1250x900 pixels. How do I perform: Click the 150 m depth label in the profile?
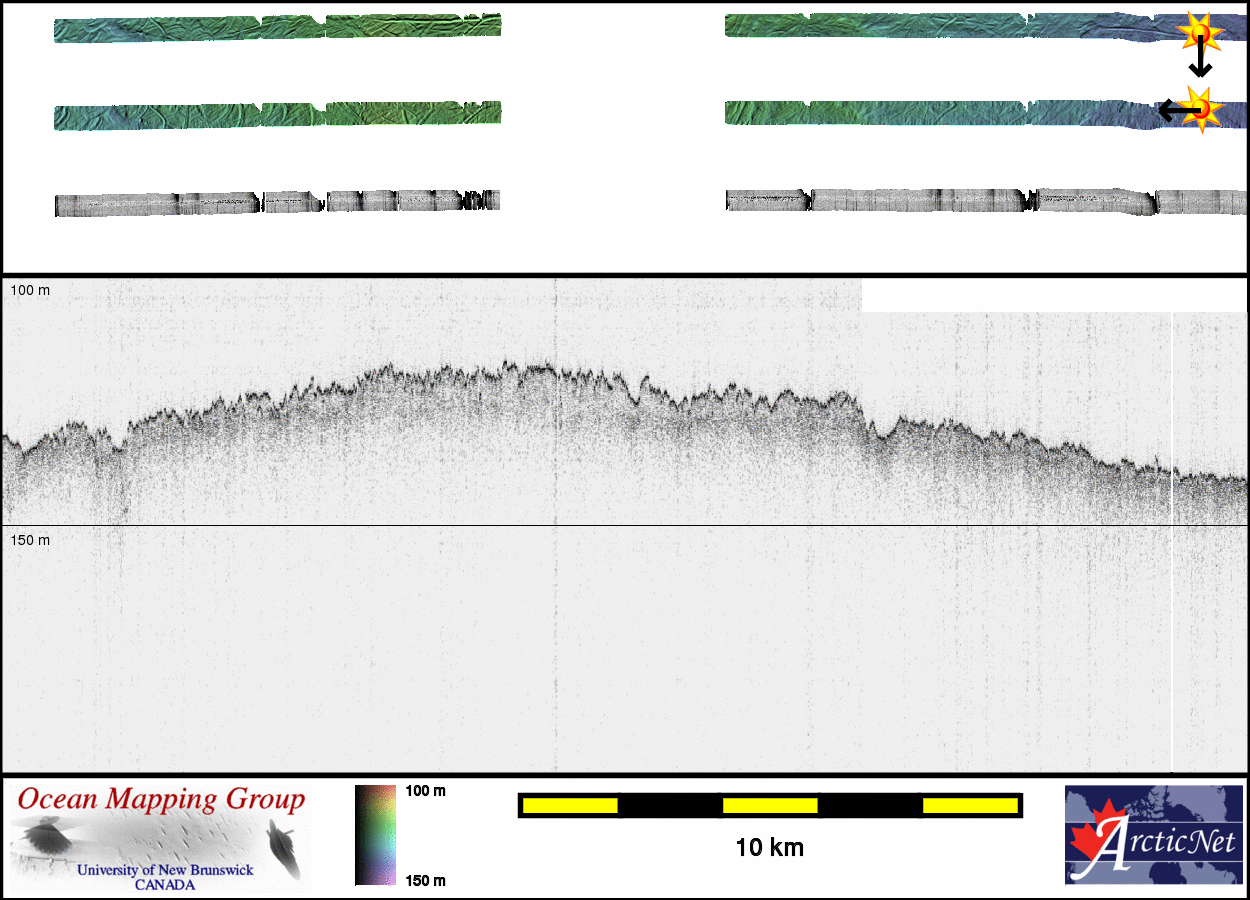(30, 540)
